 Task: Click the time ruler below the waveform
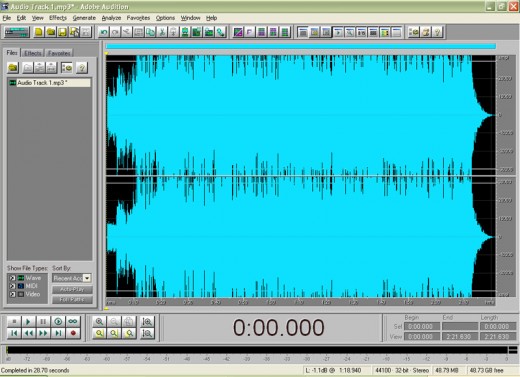tap(300, 302)
